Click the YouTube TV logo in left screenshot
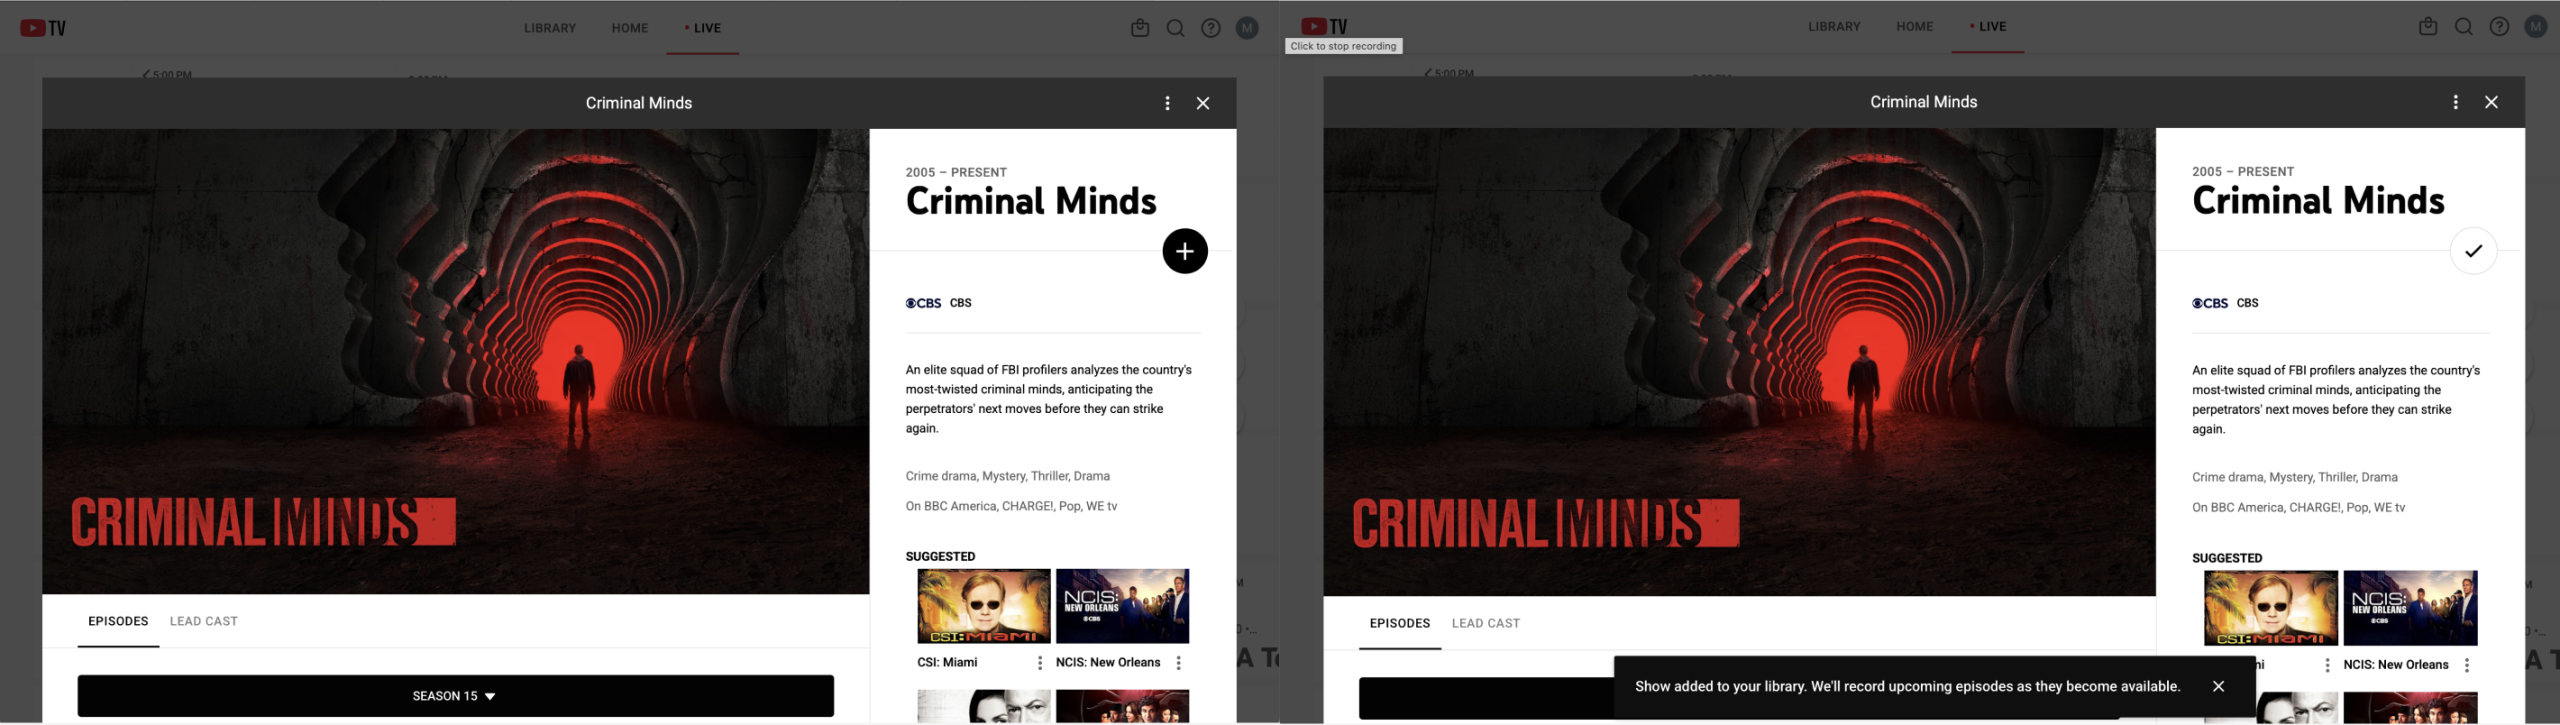The height and width of the screenshot is (725, 2560). tap(43, 28)
